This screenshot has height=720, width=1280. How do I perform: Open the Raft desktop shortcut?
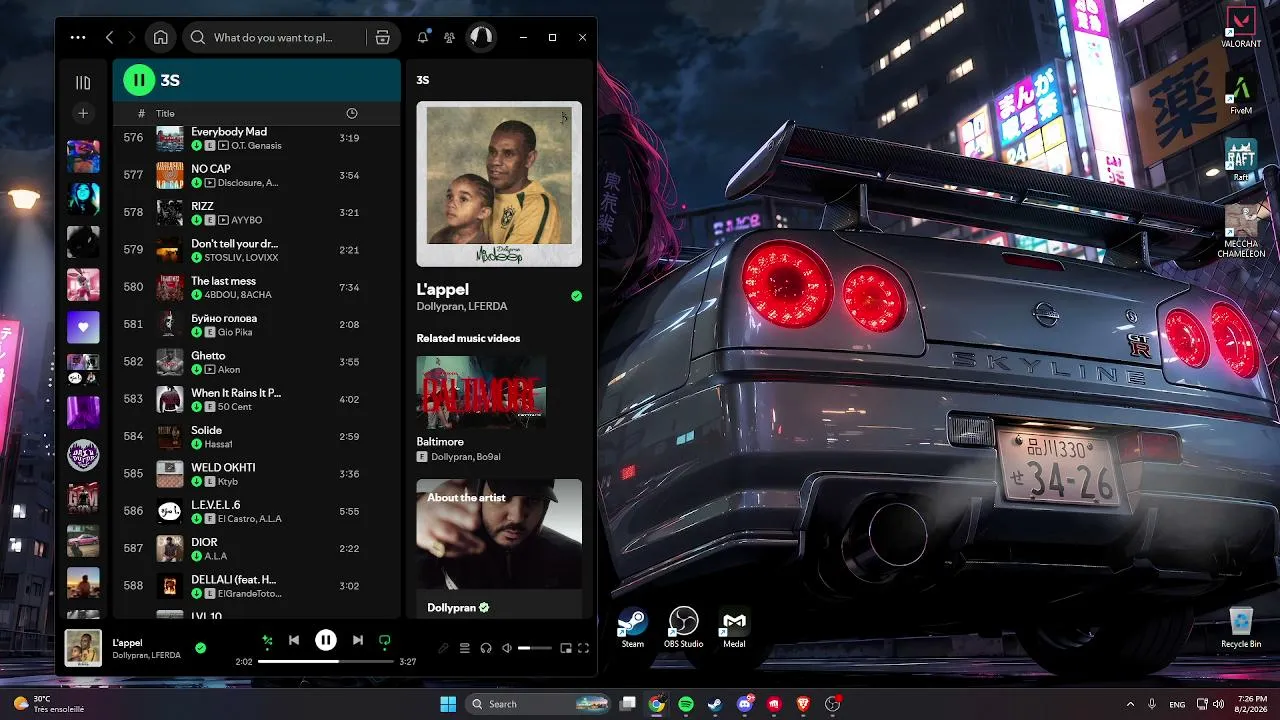pos(1241,160)
